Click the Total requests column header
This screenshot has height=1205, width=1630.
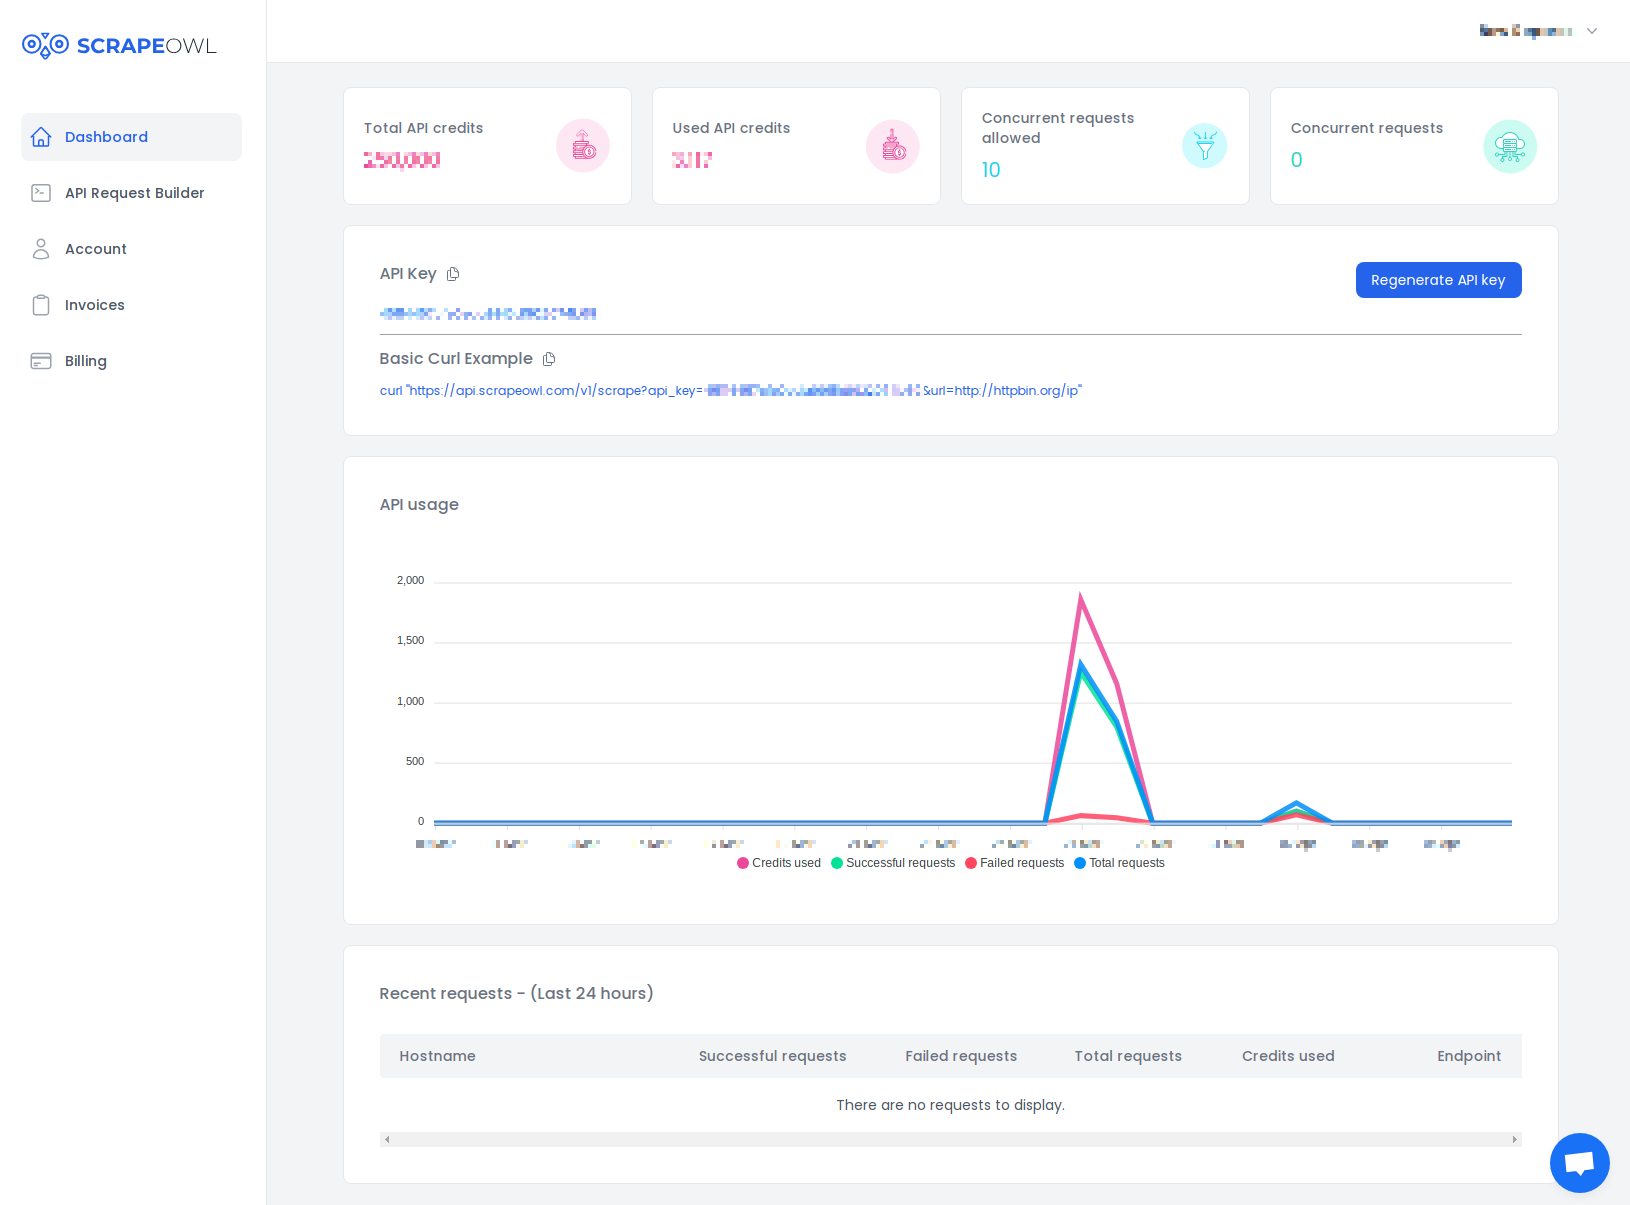[x=1128, y=1056]
